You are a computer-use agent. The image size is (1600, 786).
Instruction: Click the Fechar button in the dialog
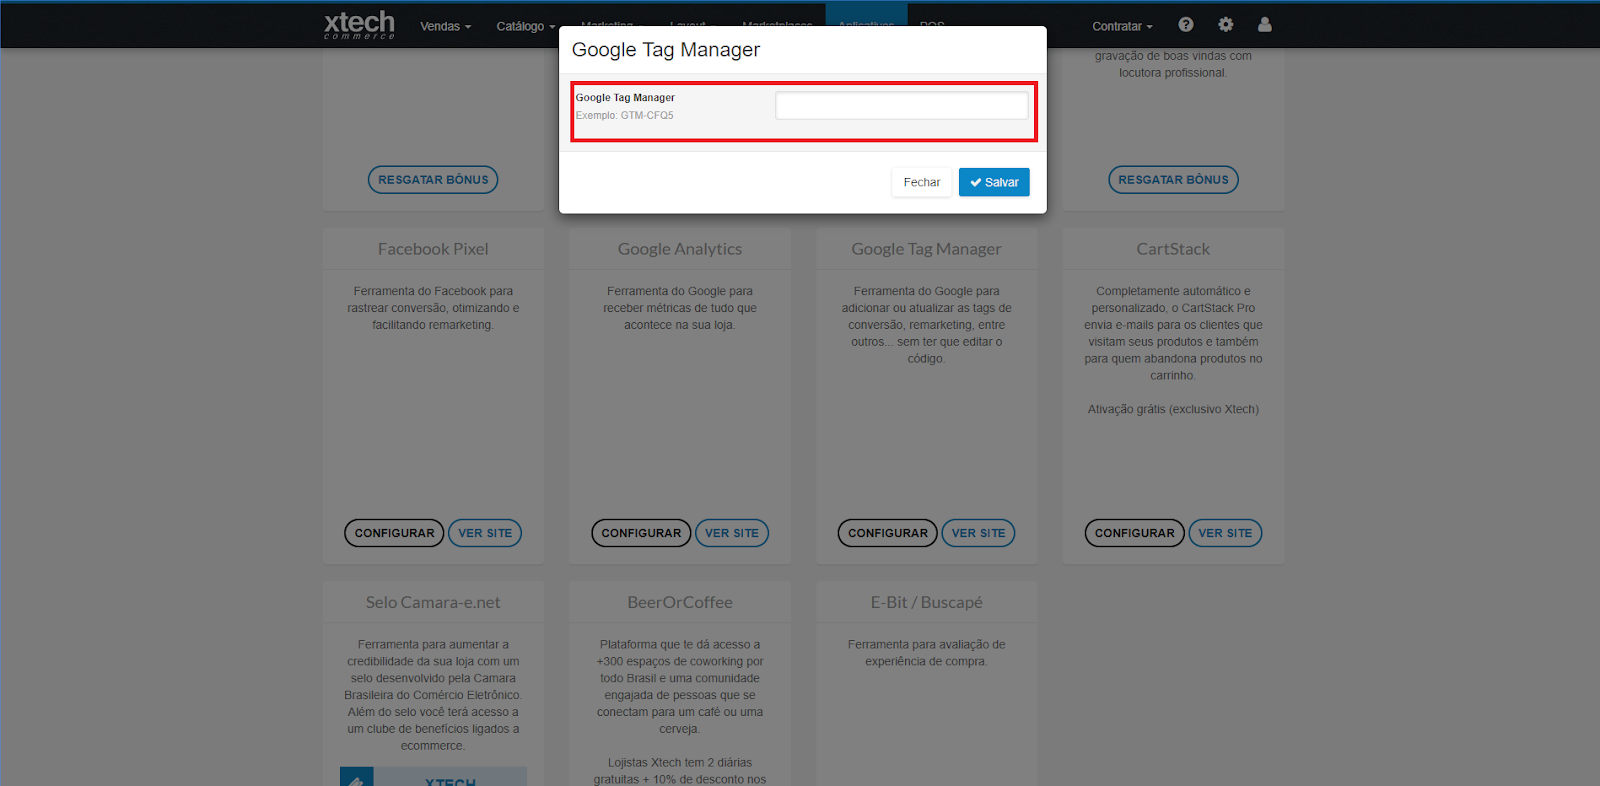click(922, 182)
